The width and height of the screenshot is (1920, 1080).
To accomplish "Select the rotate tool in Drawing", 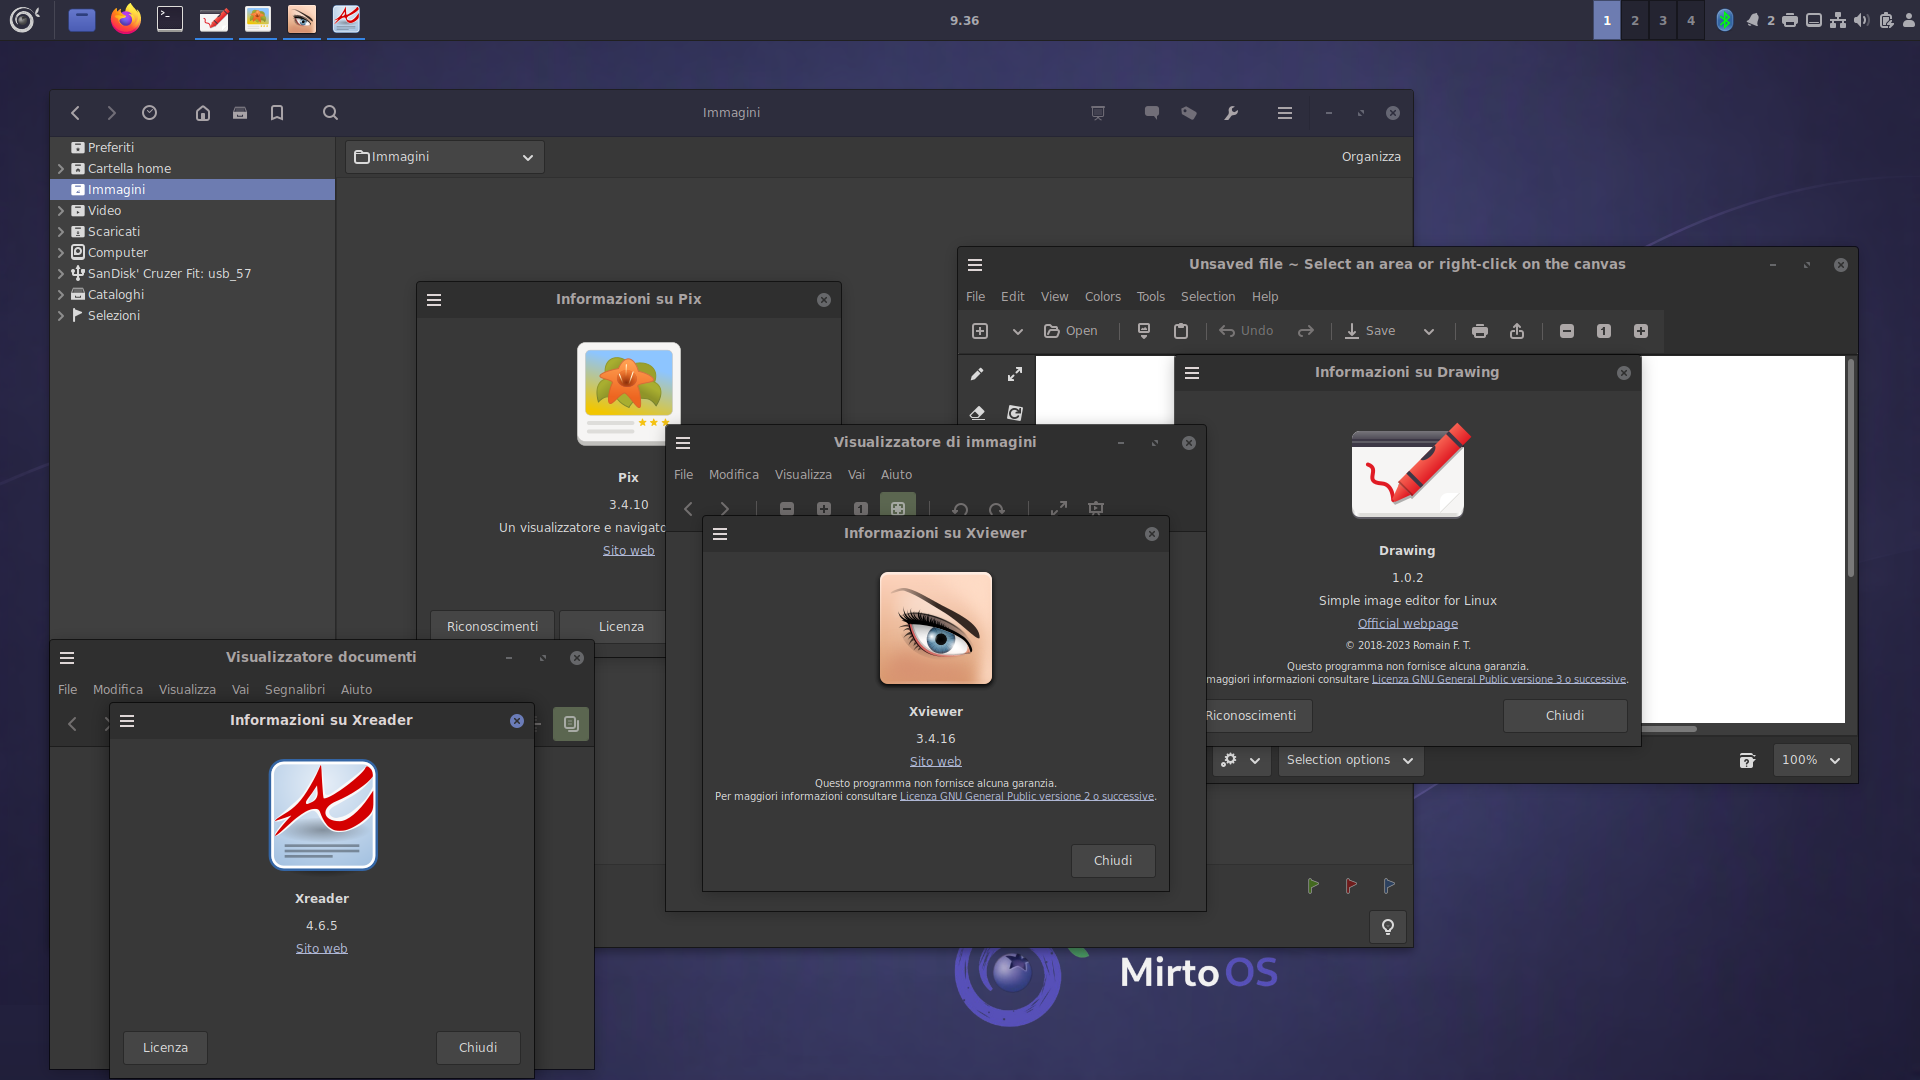I will click(x=1015, y=413).
